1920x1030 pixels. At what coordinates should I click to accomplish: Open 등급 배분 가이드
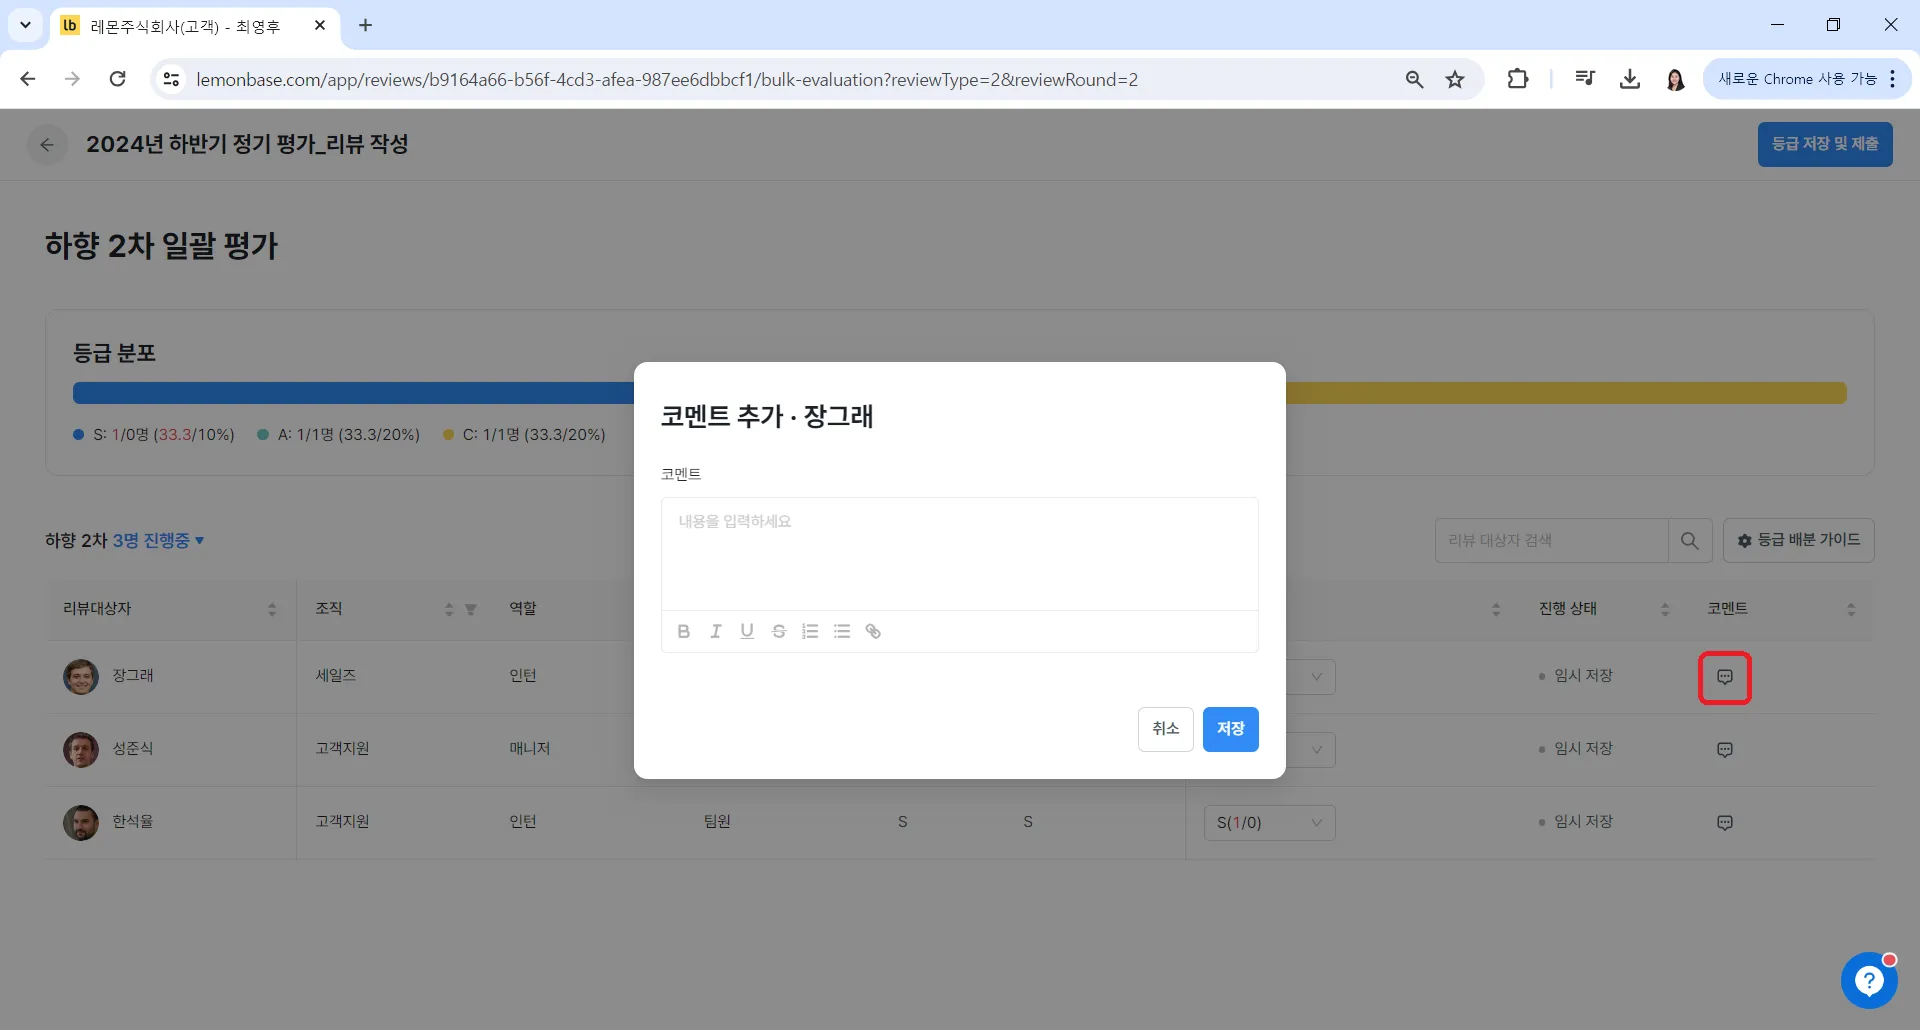[1799, 541]
